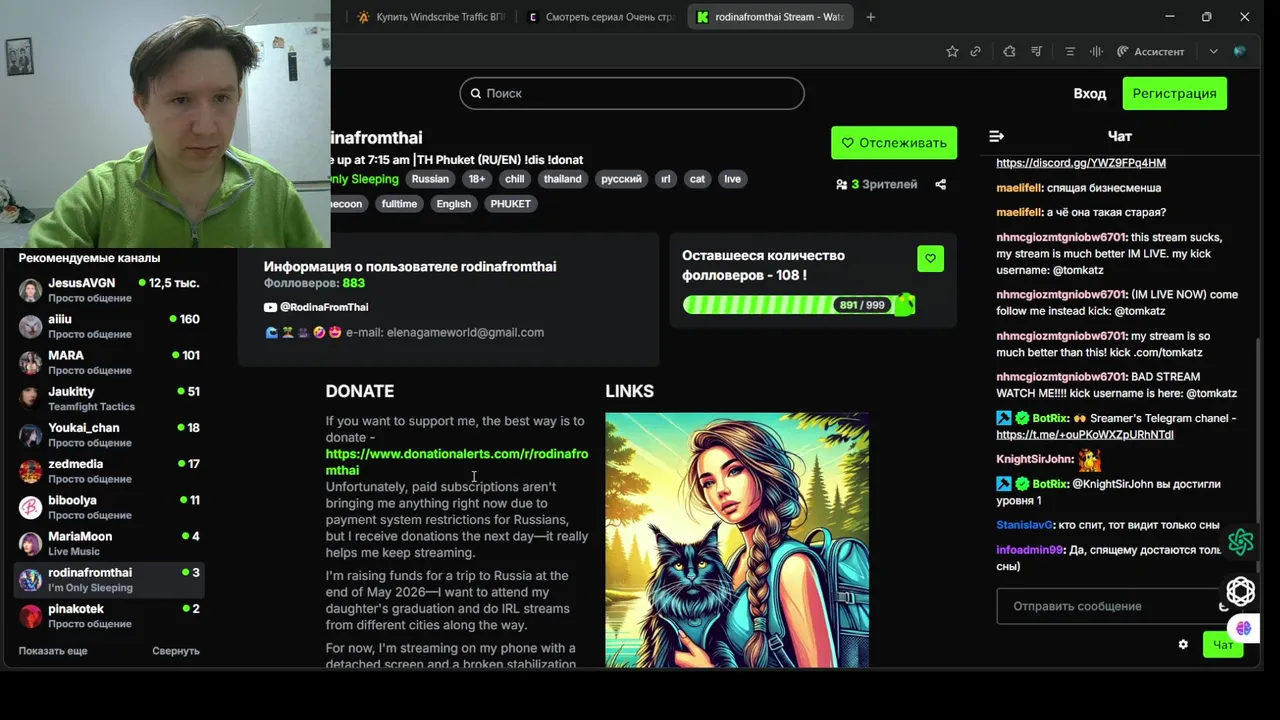Click the maeliefell username asking 'а чё она такая старая?'
The image size is (1280, 720).
coord(1019,212)
